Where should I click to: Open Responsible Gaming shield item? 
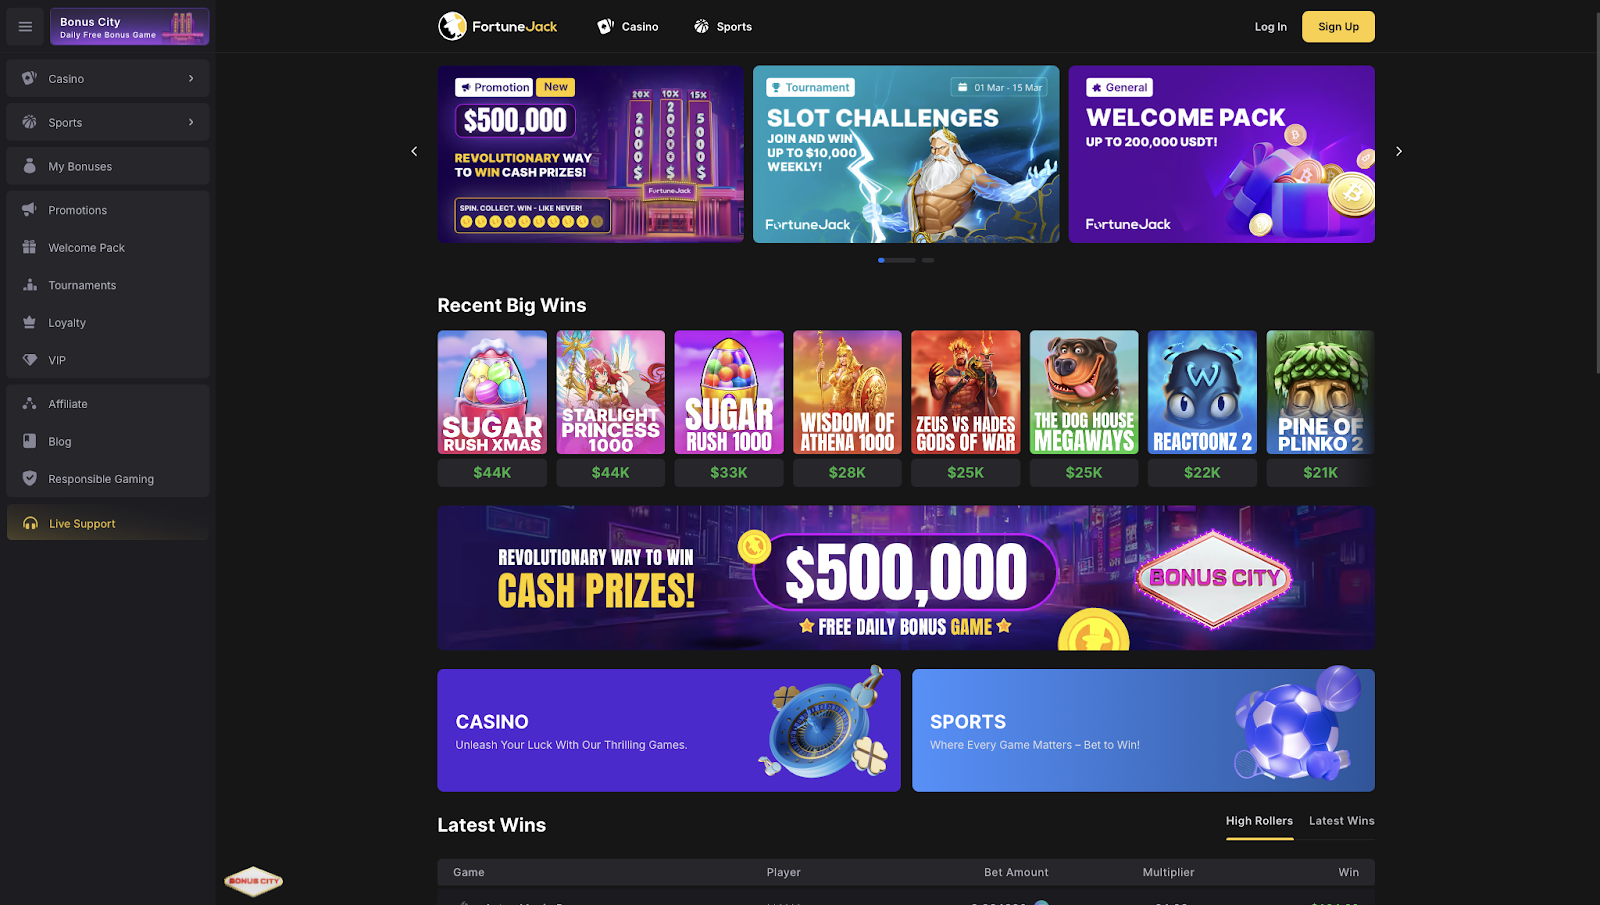[x=108, y=479]
